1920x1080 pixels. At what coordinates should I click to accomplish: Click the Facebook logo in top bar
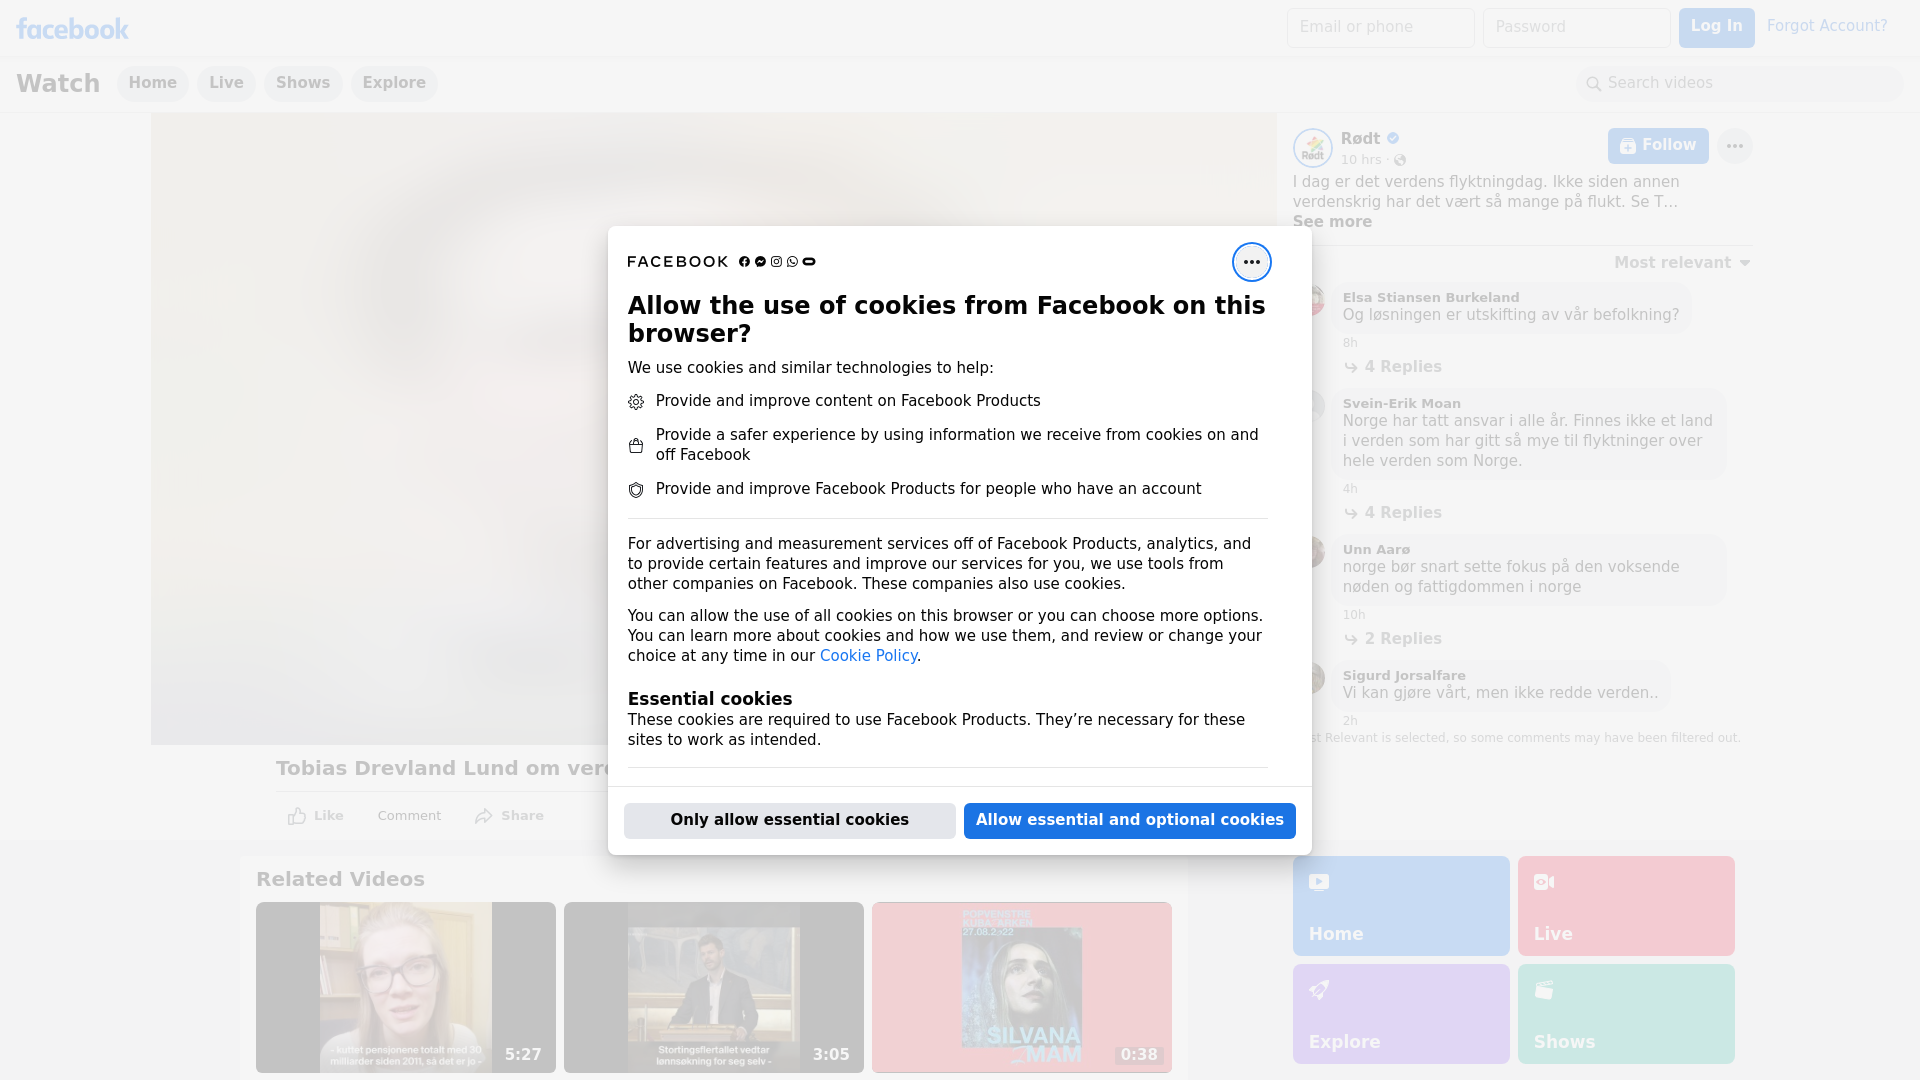point(72,29)
